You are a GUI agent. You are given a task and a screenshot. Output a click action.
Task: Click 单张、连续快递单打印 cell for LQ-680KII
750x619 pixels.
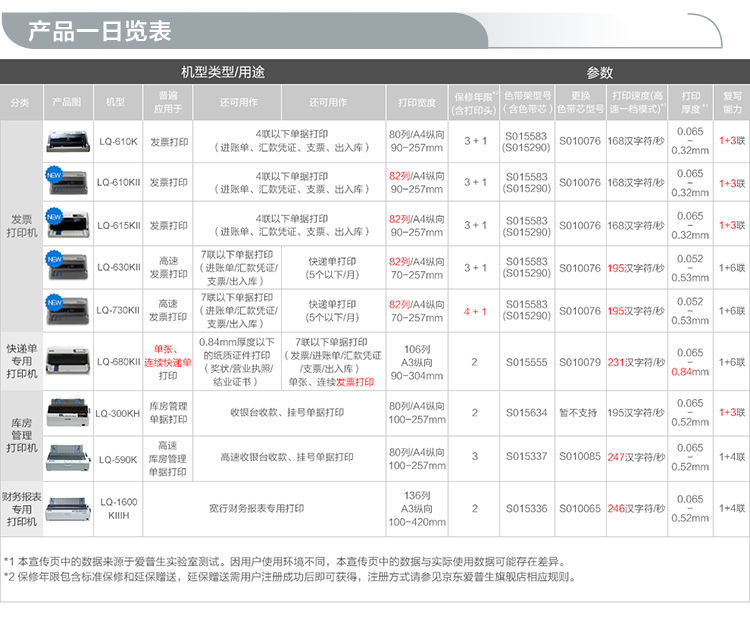[x=168, y=362]
